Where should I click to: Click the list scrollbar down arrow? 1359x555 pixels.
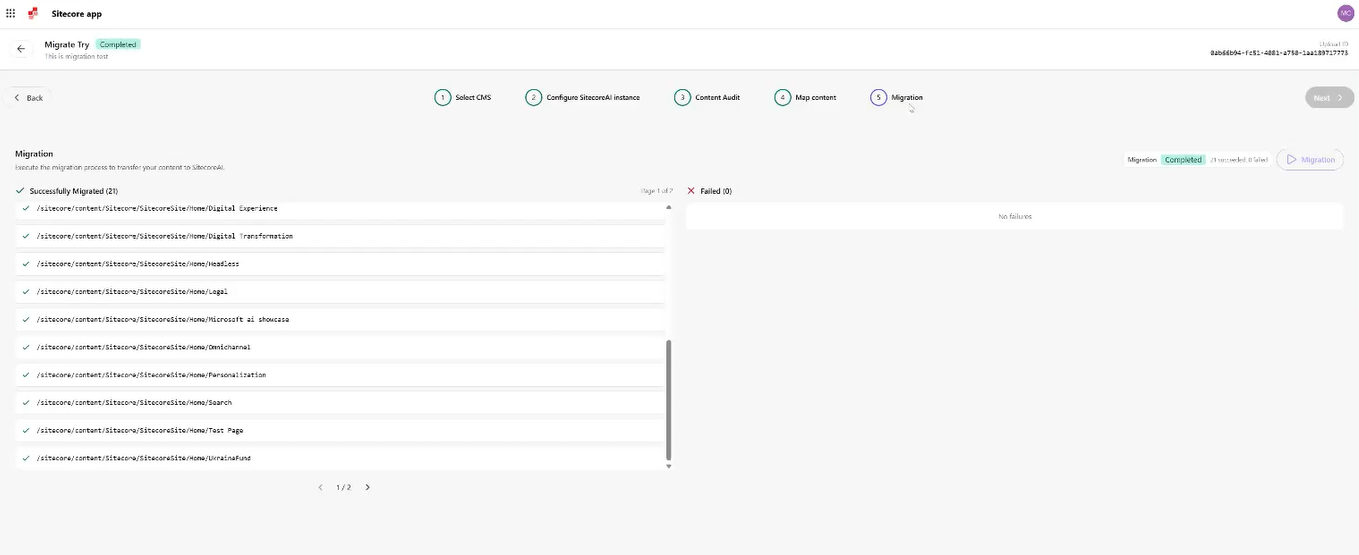669,466
